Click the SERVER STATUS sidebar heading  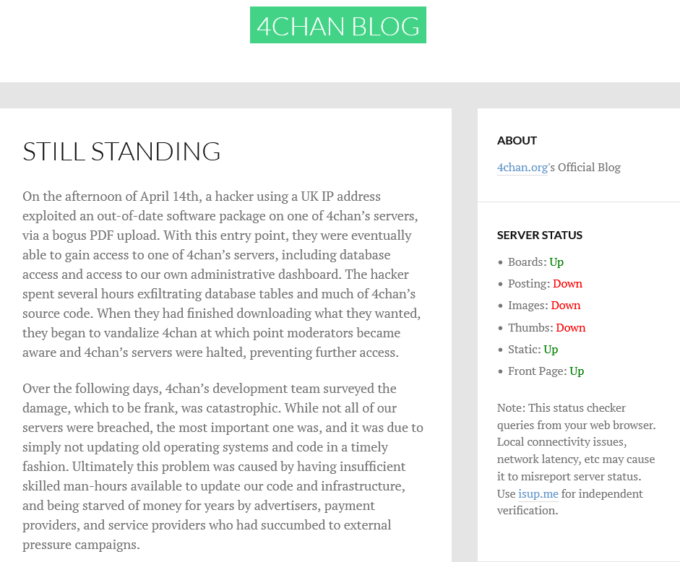(539, 236)
